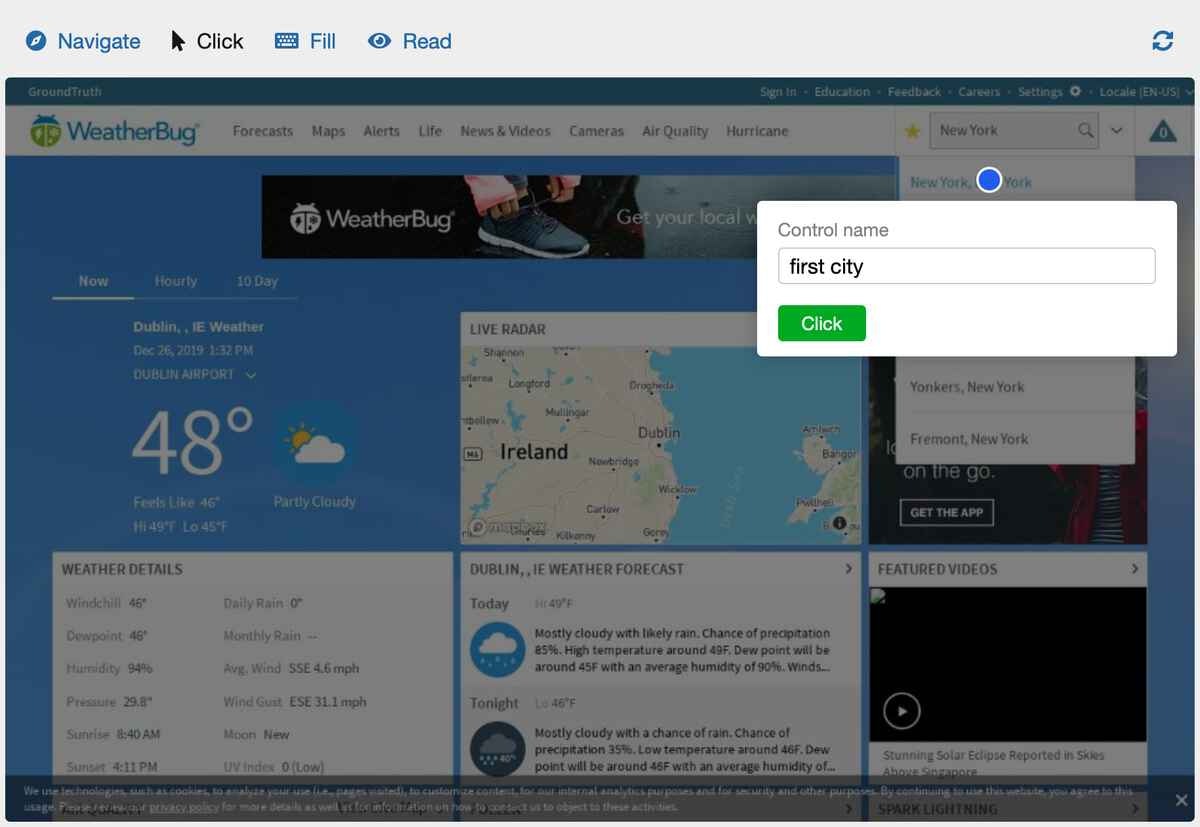Open the privacy policy link
Image resolution: width=1200 pixels, height=827 pixels.
coord(183,806)
